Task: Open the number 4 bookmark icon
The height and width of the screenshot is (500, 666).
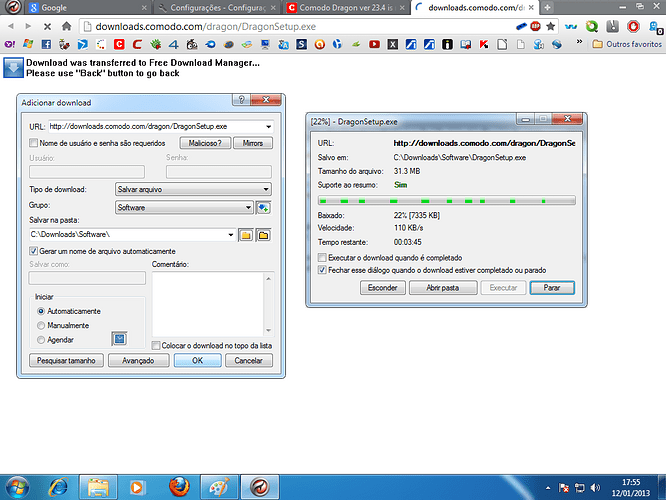Action: pos(174,44)
